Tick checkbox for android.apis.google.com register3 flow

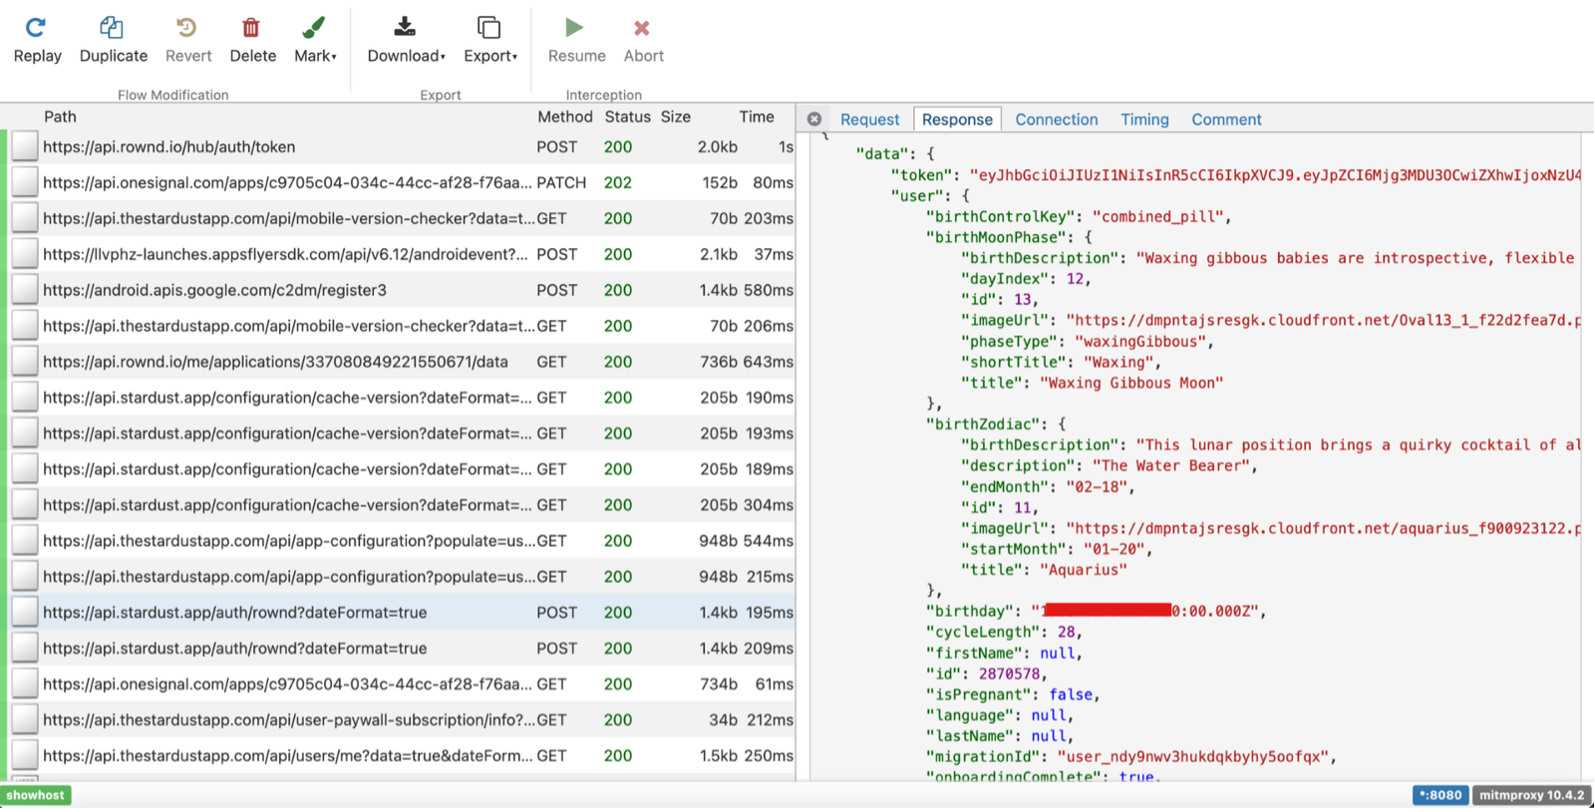click(25, 290)
